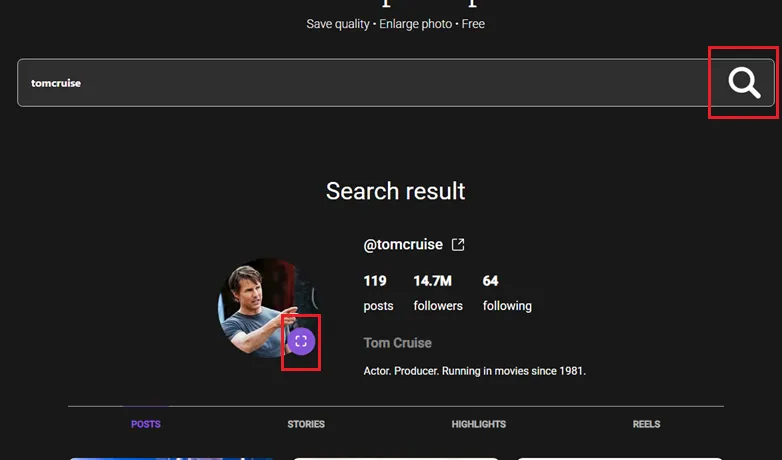The image size is (782, 460).
Task: Switch to the POSTS tab
Action: pyautogui.click(x=146, y=424)
